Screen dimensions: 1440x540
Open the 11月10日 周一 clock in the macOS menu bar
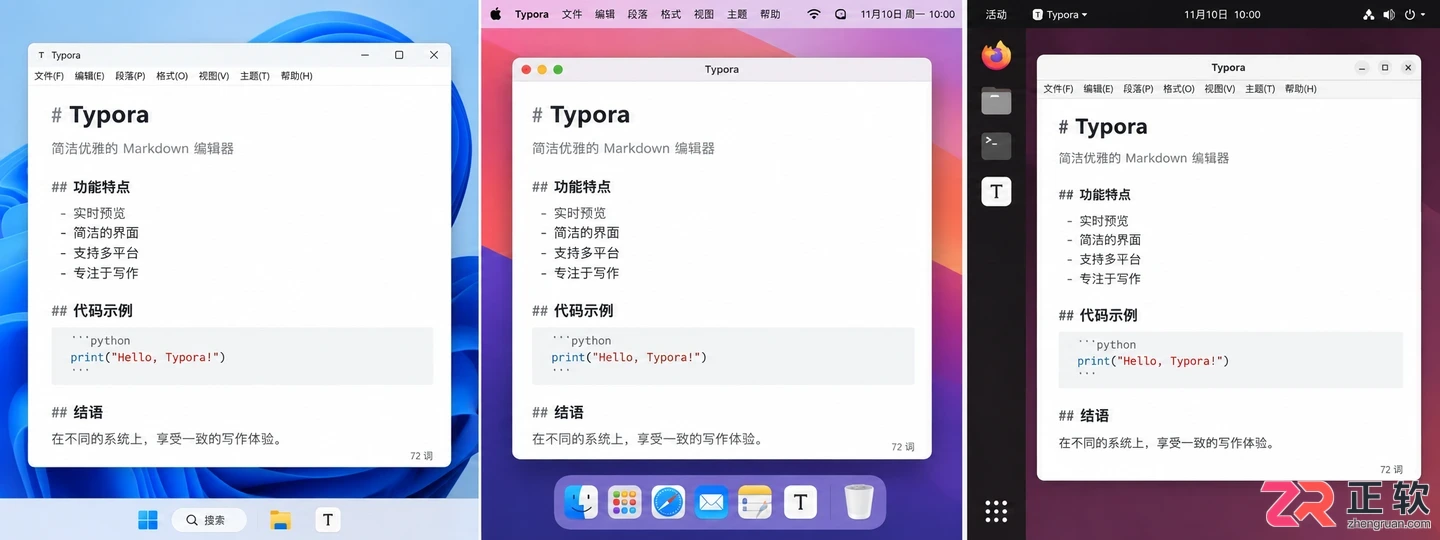[x=907, y=14]
